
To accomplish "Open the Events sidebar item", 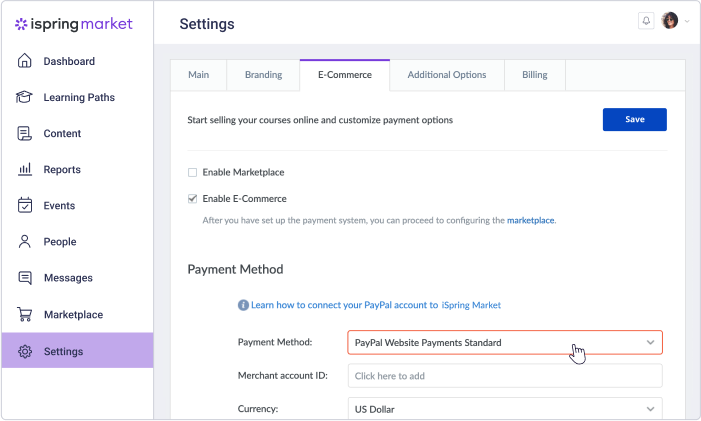I will (x=78, y=206).
